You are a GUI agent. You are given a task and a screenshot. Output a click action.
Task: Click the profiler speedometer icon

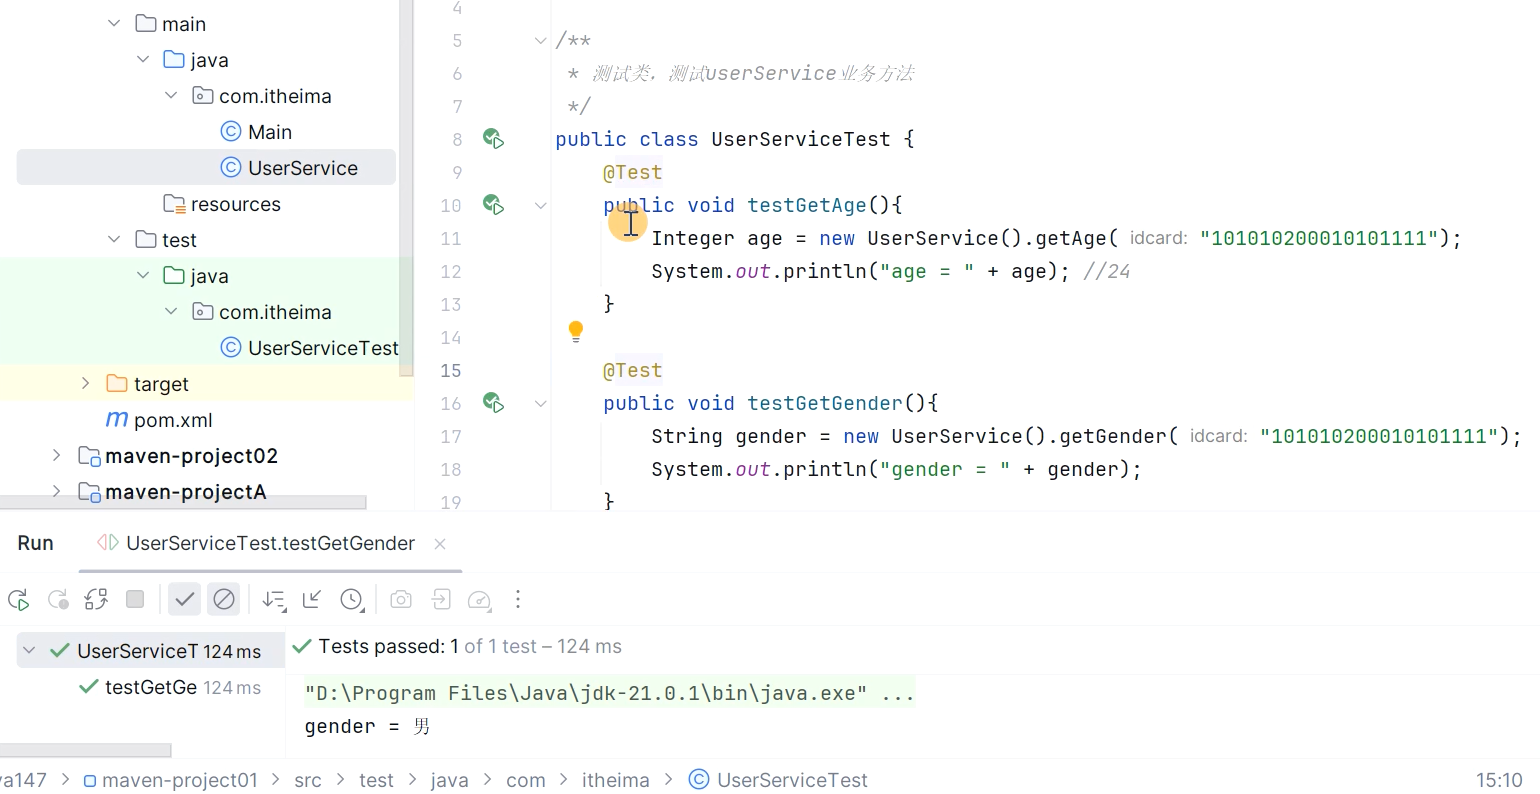479,600
